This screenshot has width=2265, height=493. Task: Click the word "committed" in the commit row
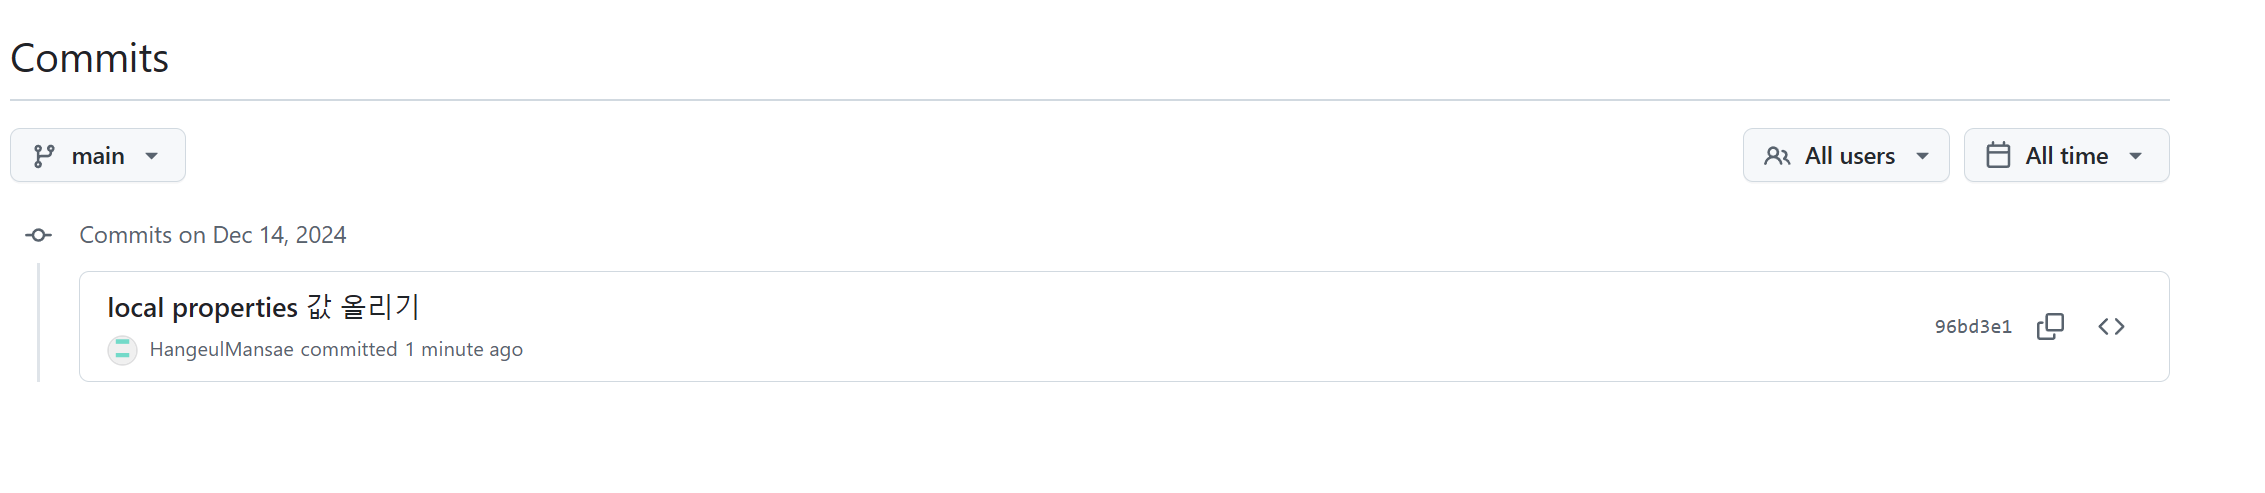point(348,350)
